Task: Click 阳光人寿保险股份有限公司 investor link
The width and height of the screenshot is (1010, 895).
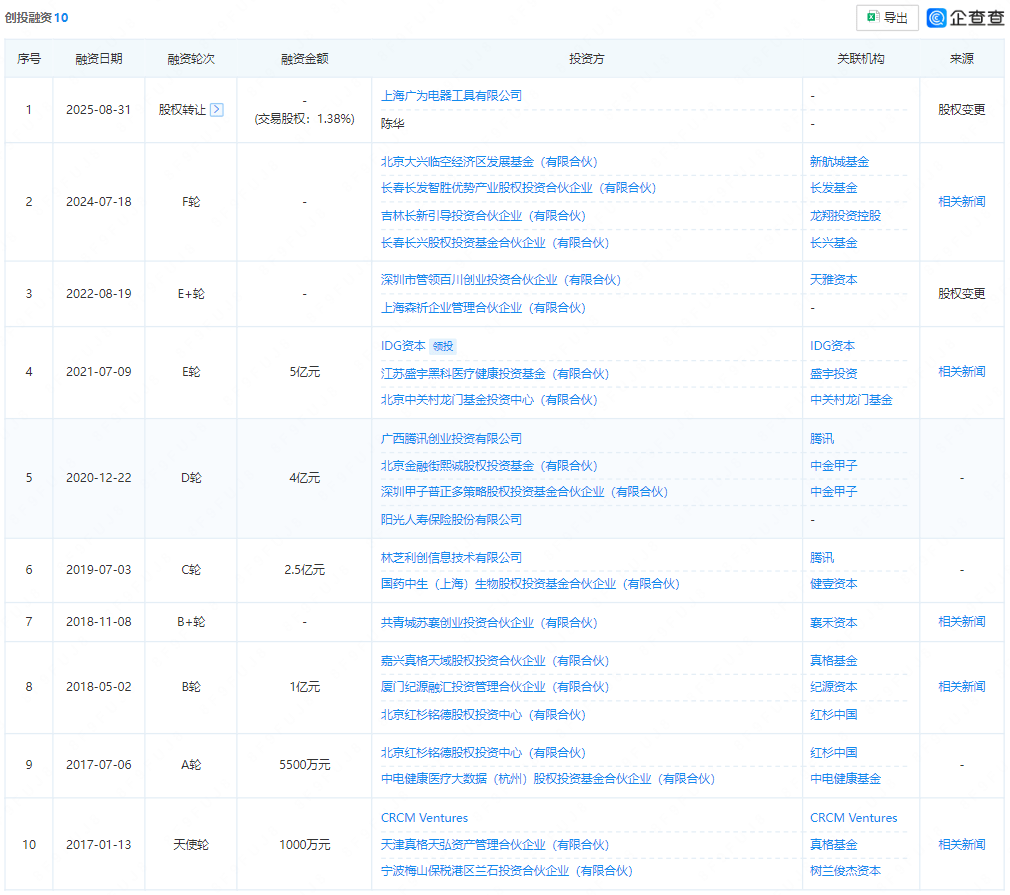Action: 451,520
